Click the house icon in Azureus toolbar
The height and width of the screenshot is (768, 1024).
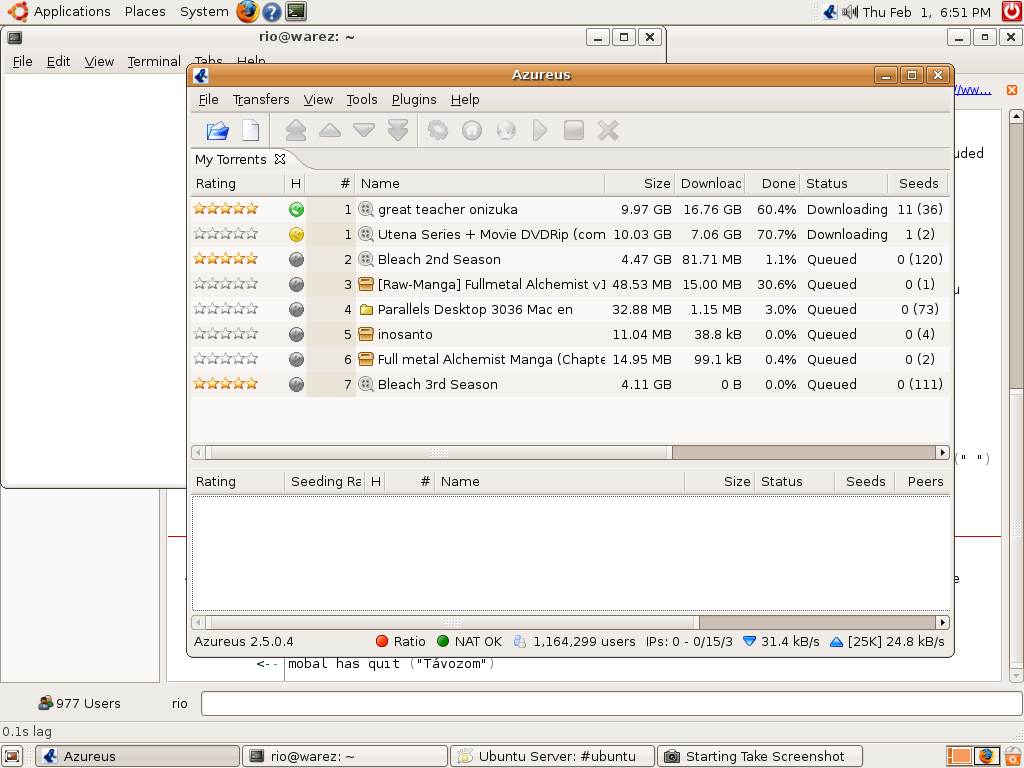click(x=472, y=131)
